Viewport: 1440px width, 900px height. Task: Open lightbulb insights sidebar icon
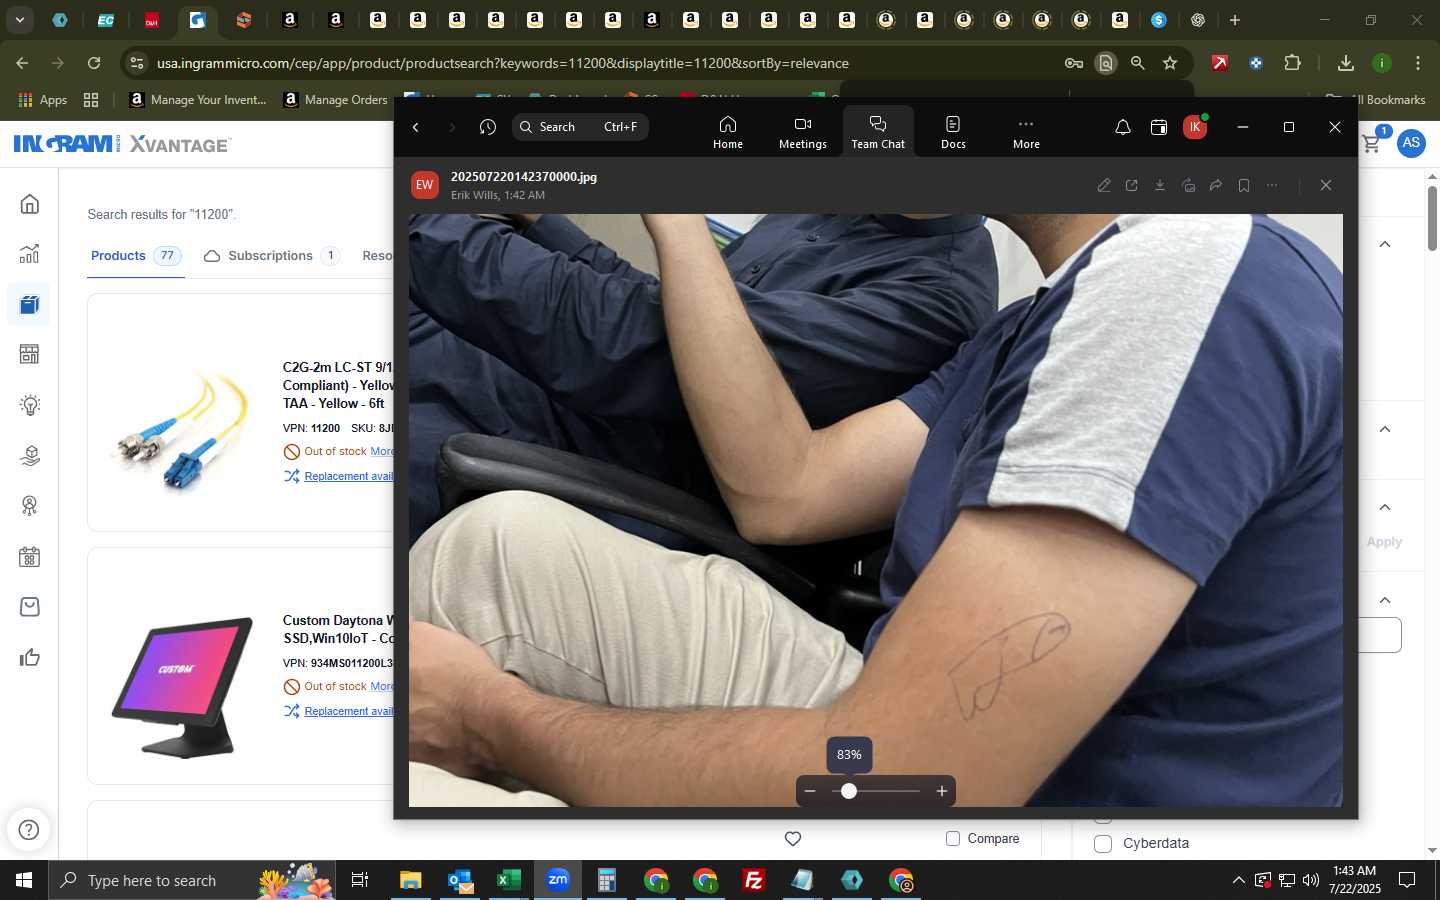(30, 405)
